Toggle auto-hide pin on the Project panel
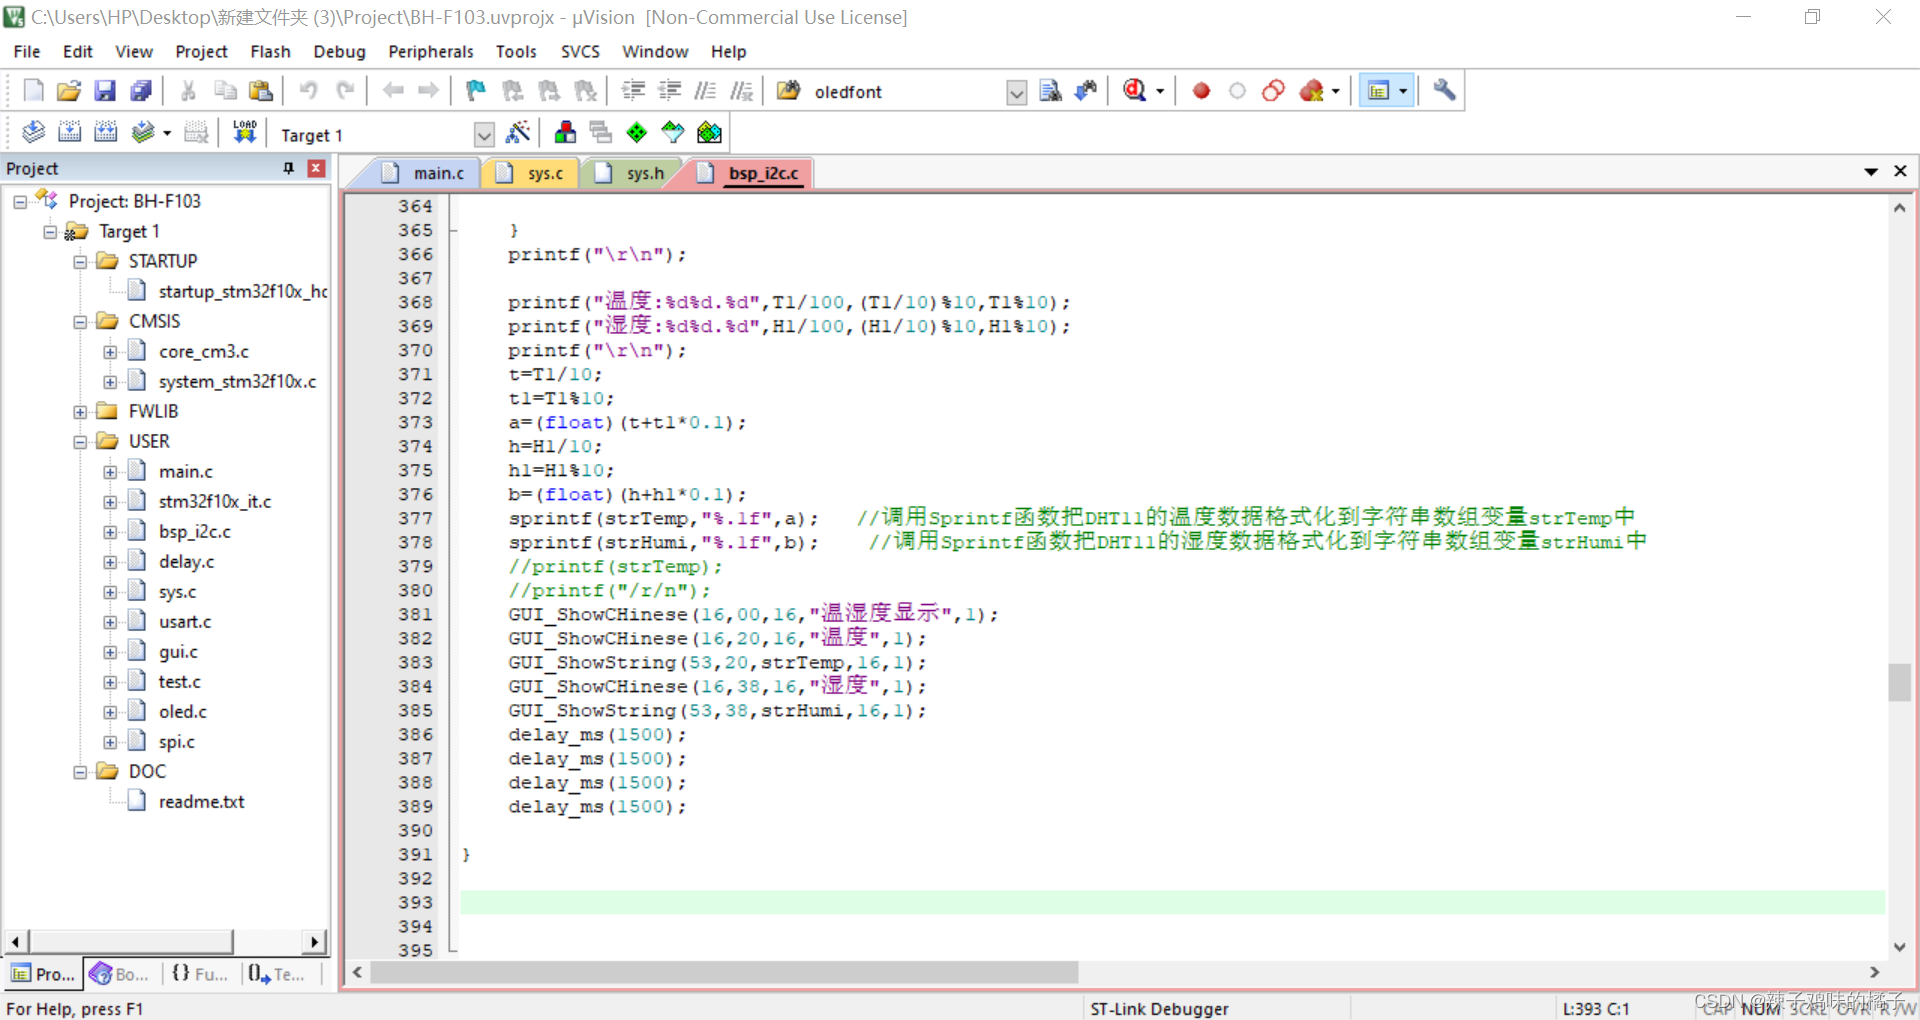 288,168
